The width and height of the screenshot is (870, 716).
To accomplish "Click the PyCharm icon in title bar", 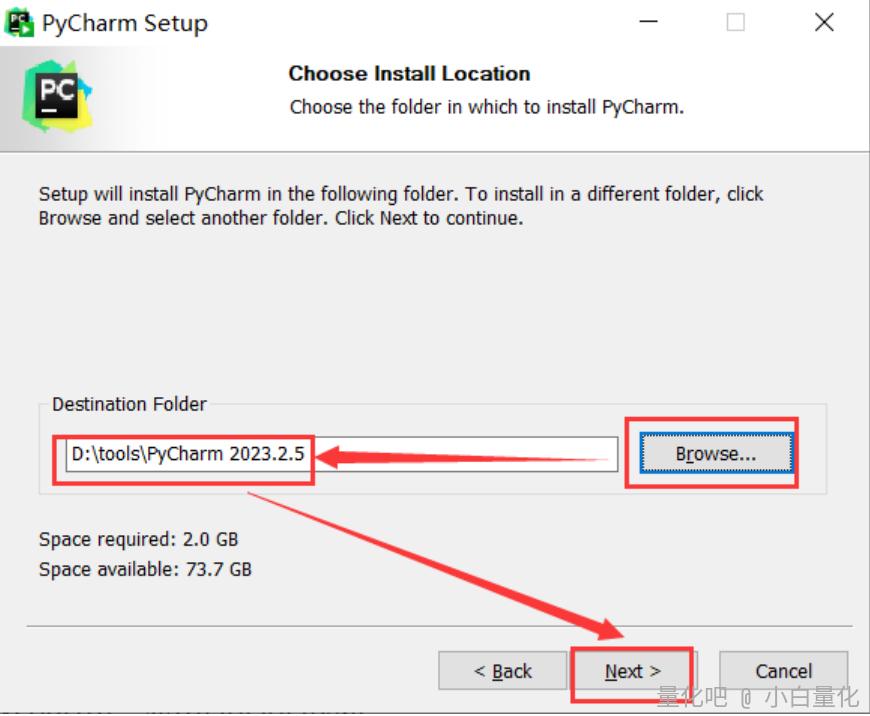I will (x=20, y=22).
